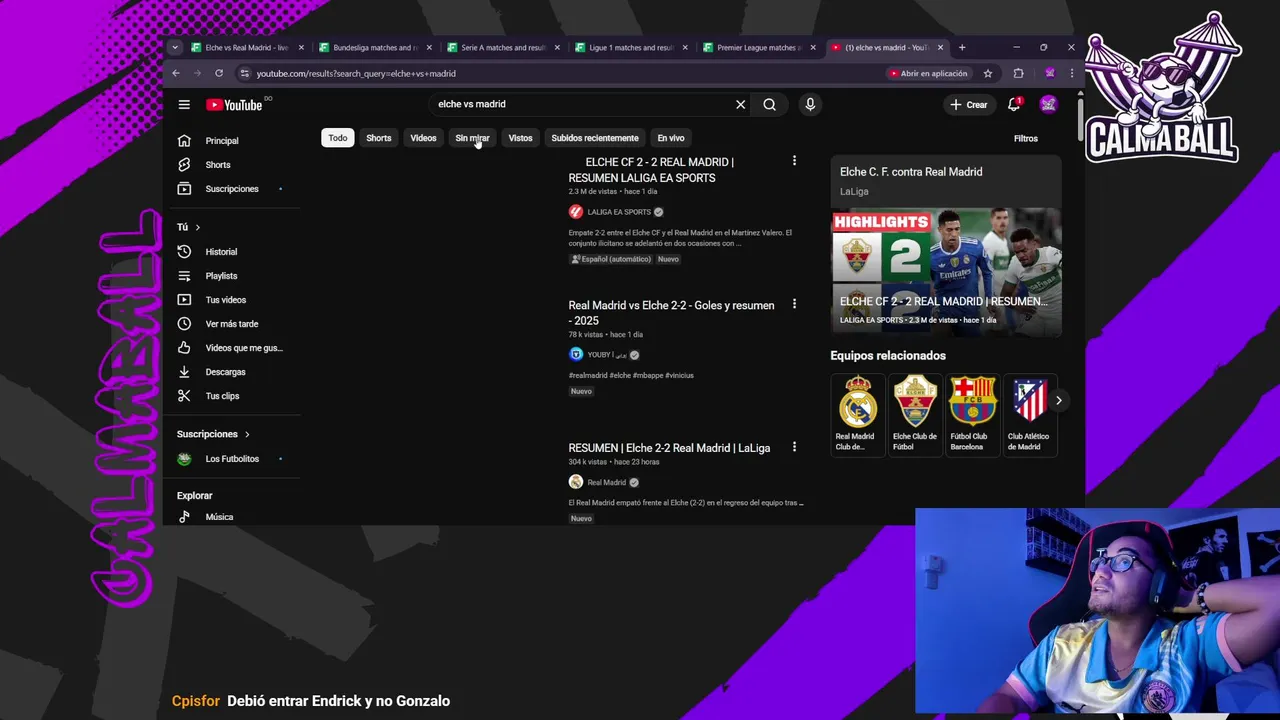This screenshot has height=720, width=1280.
Task: Click the browser address bar URL
Action: click(x=356, y=73)
